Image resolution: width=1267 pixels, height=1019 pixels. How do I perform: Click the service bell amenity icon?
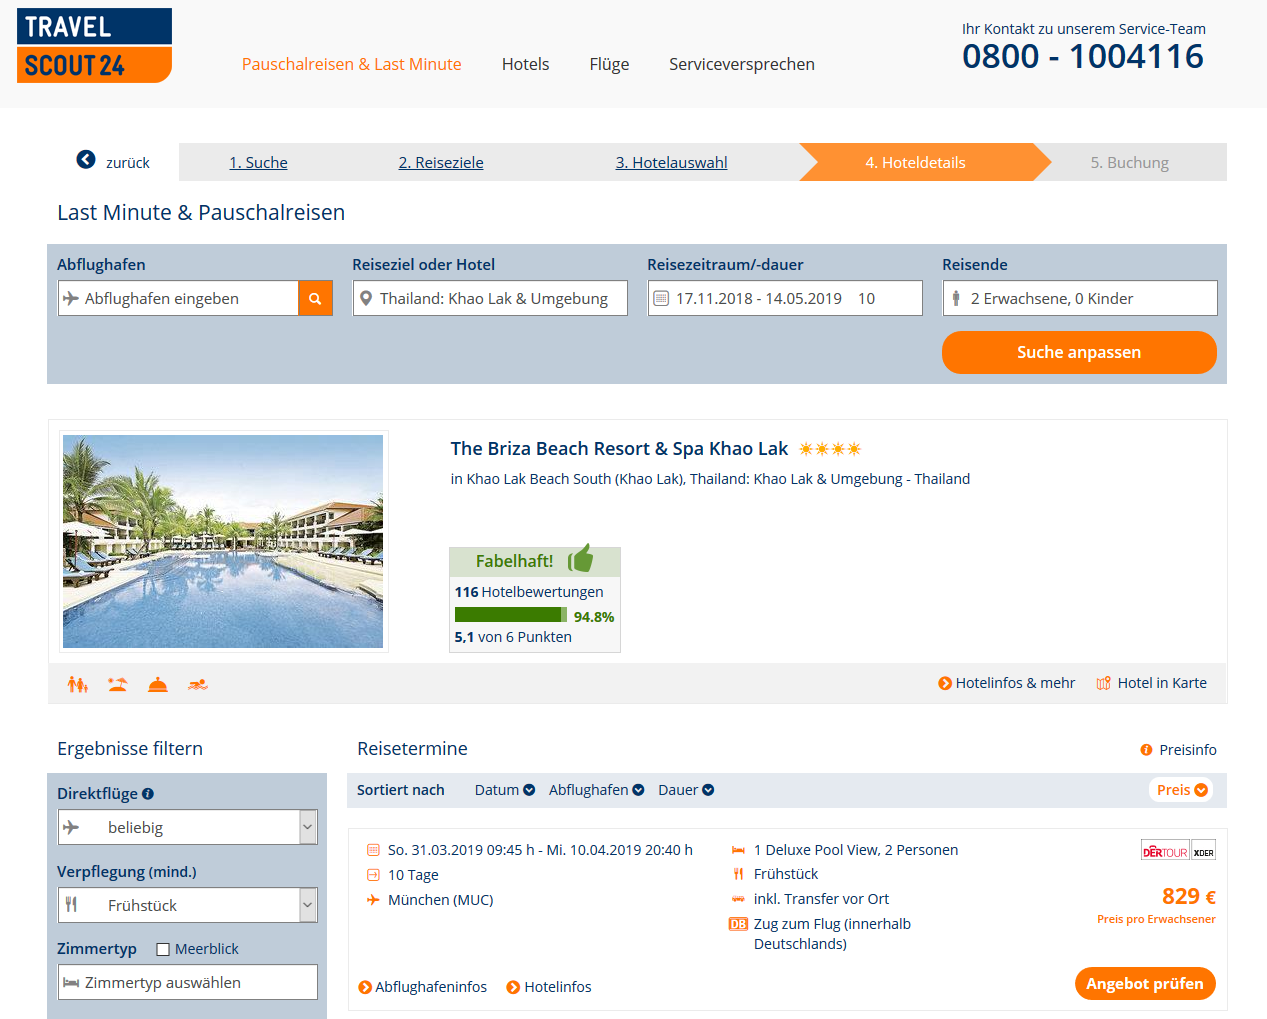click(158, 684)
